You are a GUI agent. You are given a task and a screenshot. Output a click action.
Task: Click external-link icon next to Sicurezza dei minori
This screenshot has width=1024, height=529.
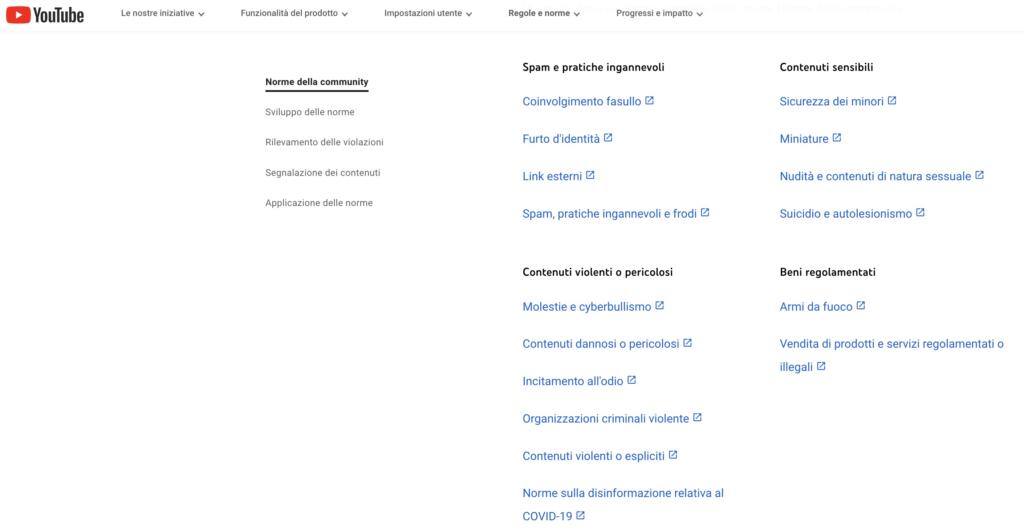click(x=892, y=100)
